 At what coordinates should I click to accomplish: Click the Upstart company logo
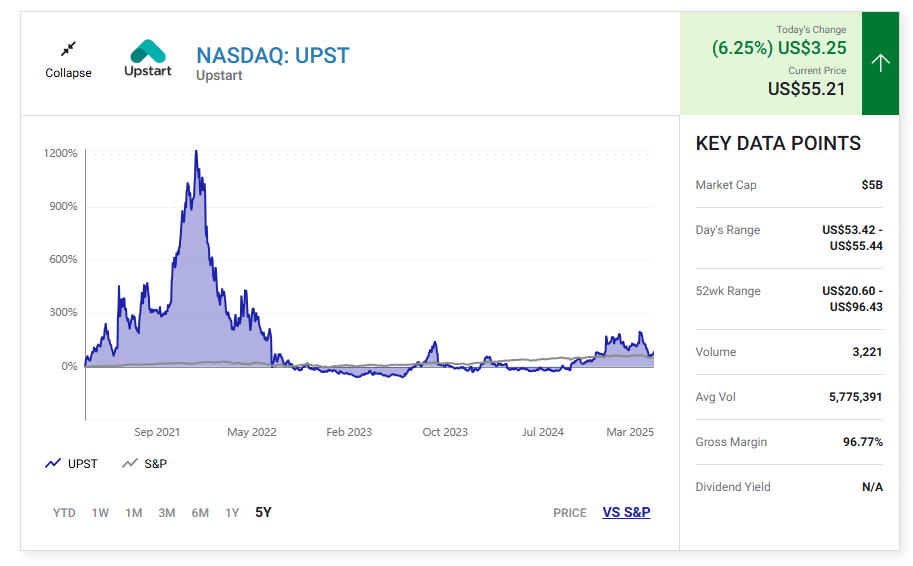tap(148, 58)
